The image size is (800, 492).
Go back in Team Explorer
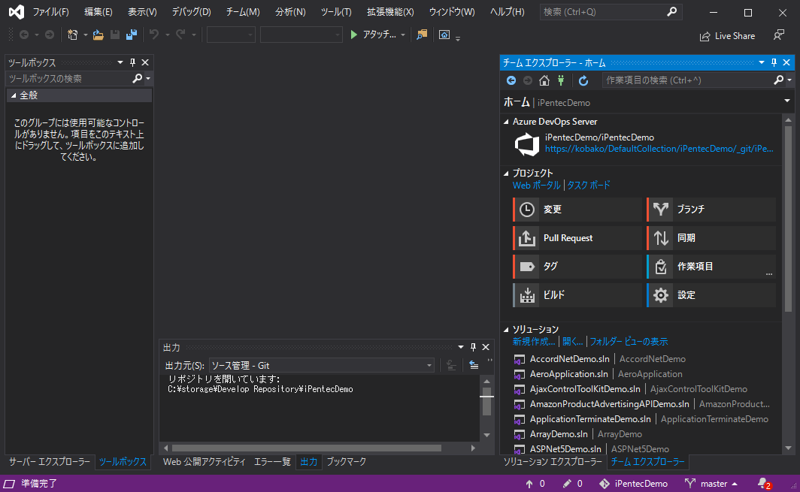pyautogui.click(x=511, y=80)
